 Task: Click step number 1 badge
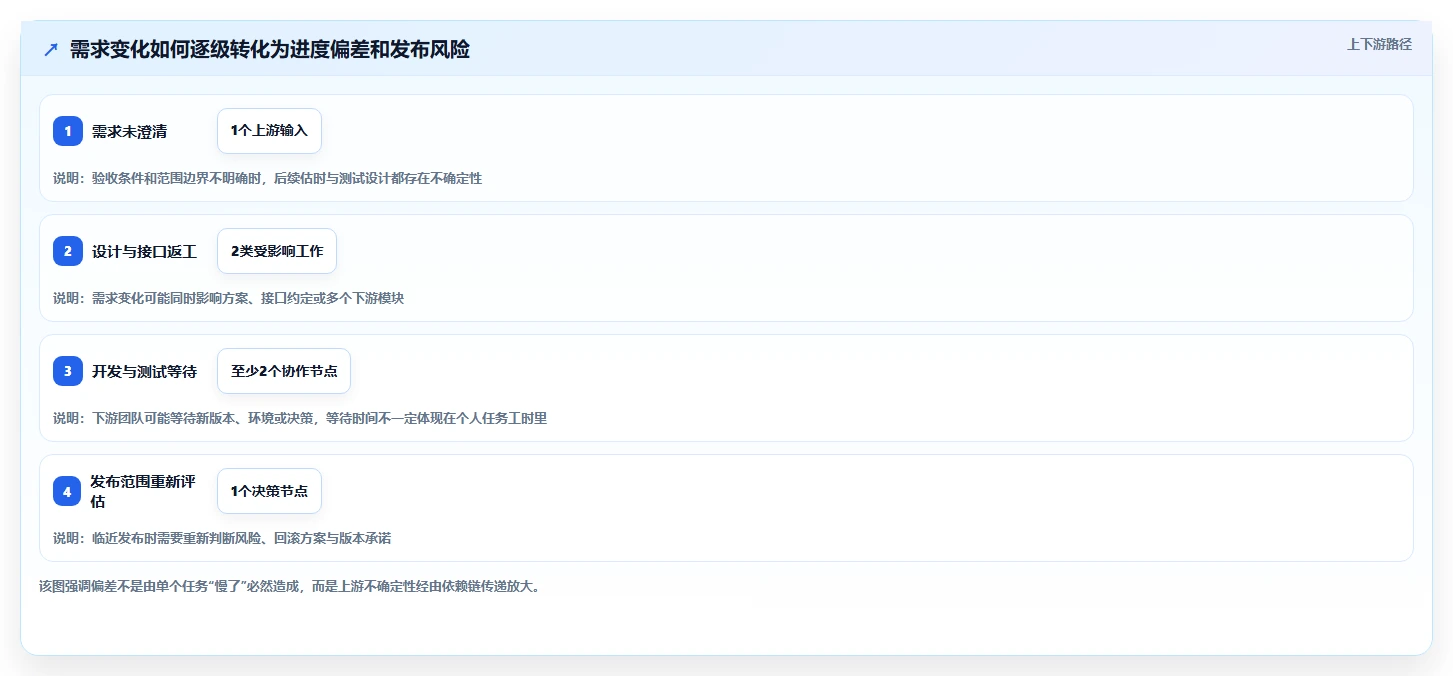(68, 131)
